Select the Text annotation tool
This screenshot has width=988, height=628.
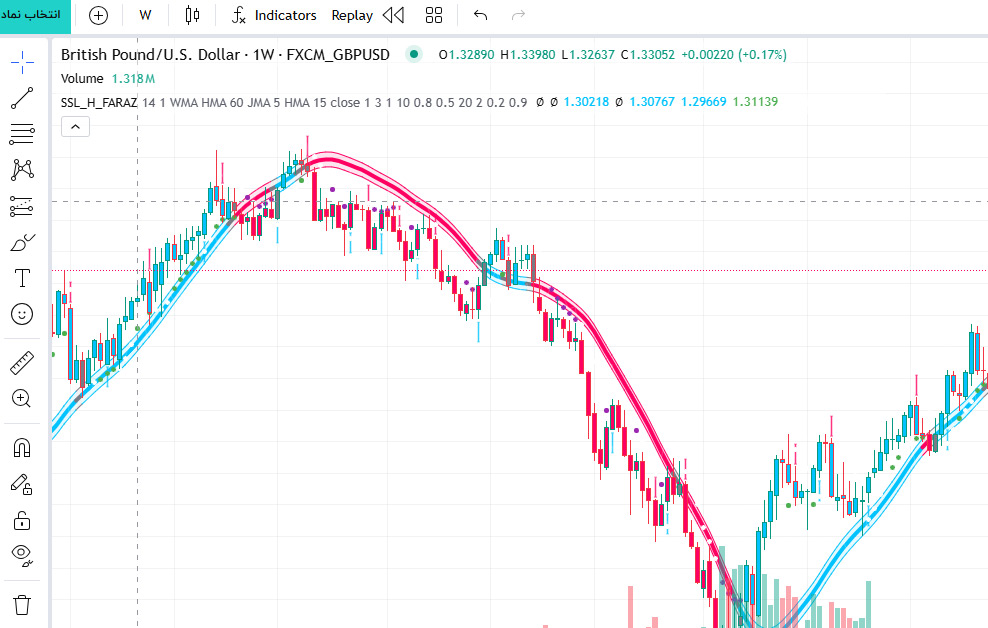click(22, 278)
